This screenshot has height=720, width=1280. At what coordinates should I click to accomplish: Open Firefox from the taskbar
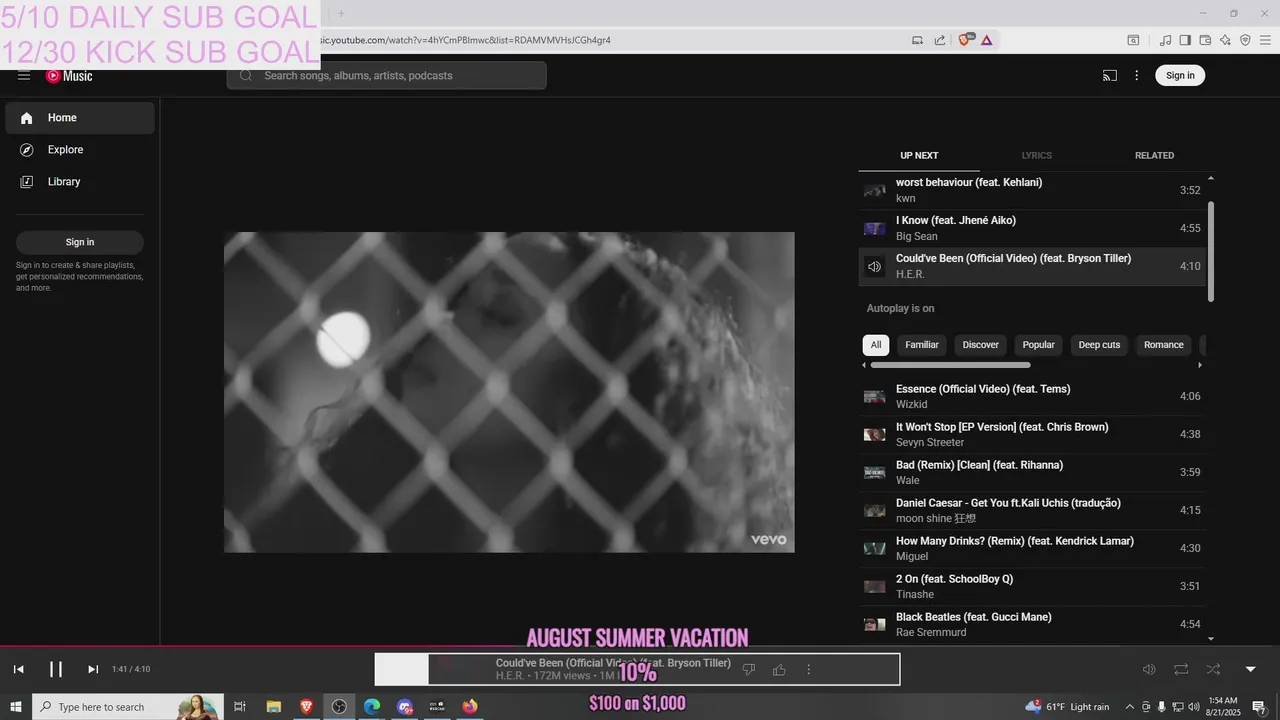pyautogui.click(x=470, y=707)
